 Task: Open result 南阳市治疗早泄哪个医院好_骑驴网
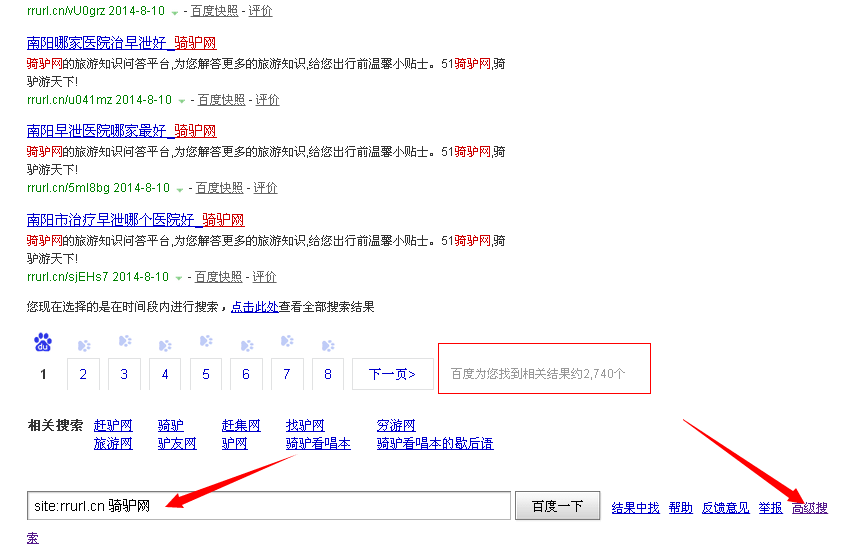135,220
